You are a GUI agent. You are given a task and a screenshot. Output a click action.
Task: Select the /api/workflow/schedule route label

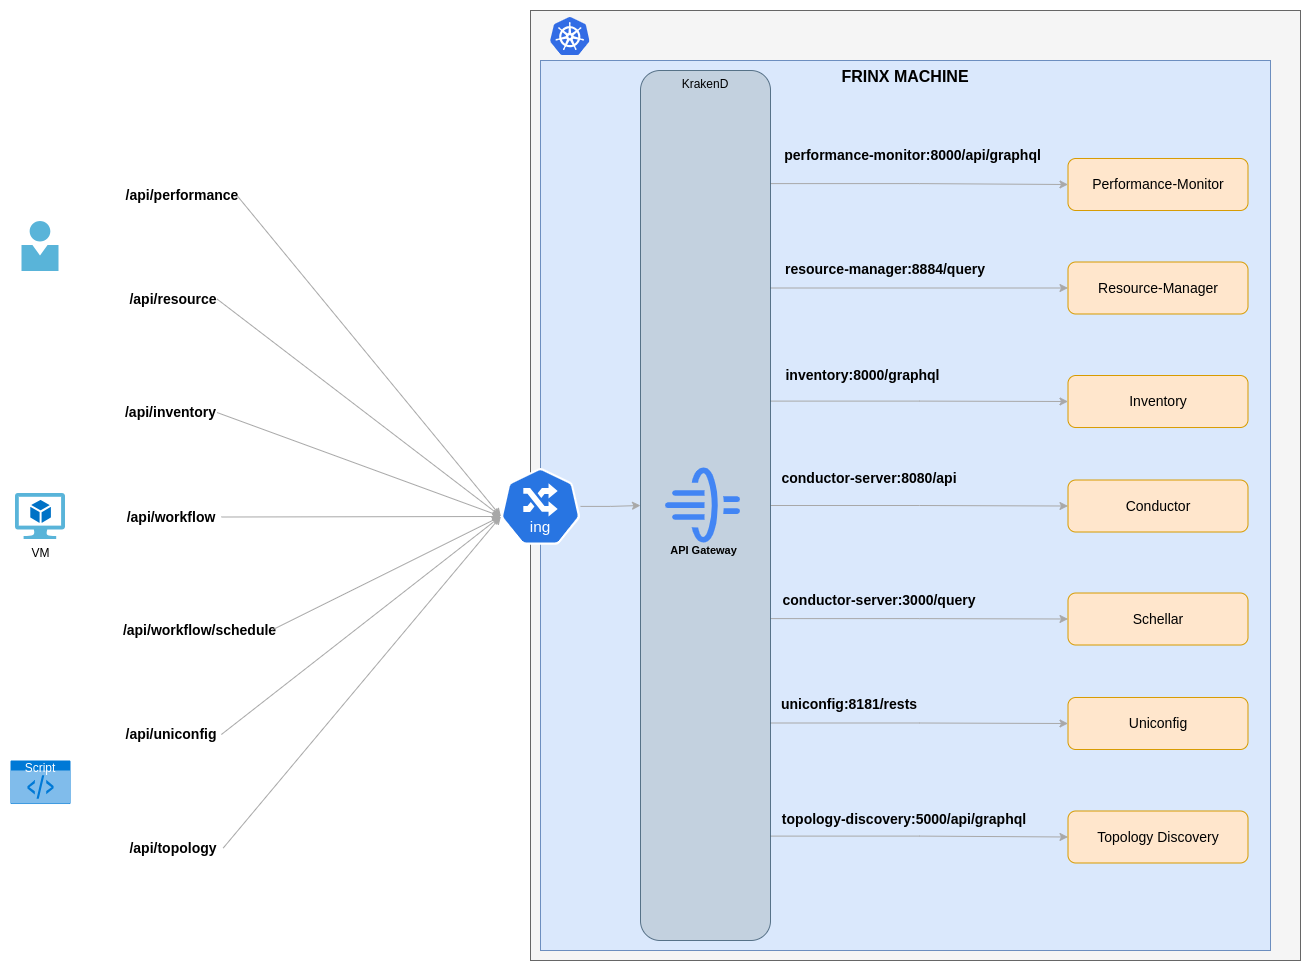(200, 630)
